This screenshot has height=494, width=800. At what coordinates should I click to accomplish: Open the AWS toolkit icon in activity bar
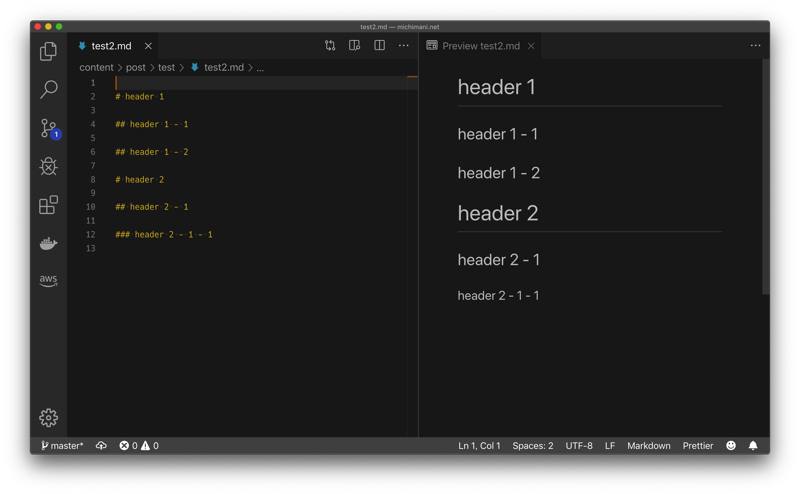48,280
